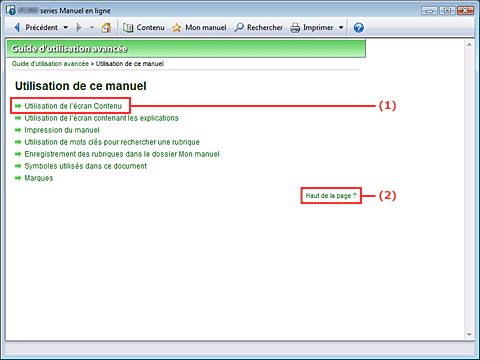Image resolution: width=480 pixels, height=360 pixels.
Task: Click the Rechercher magnifying glass icon
Action: [239, 27]
